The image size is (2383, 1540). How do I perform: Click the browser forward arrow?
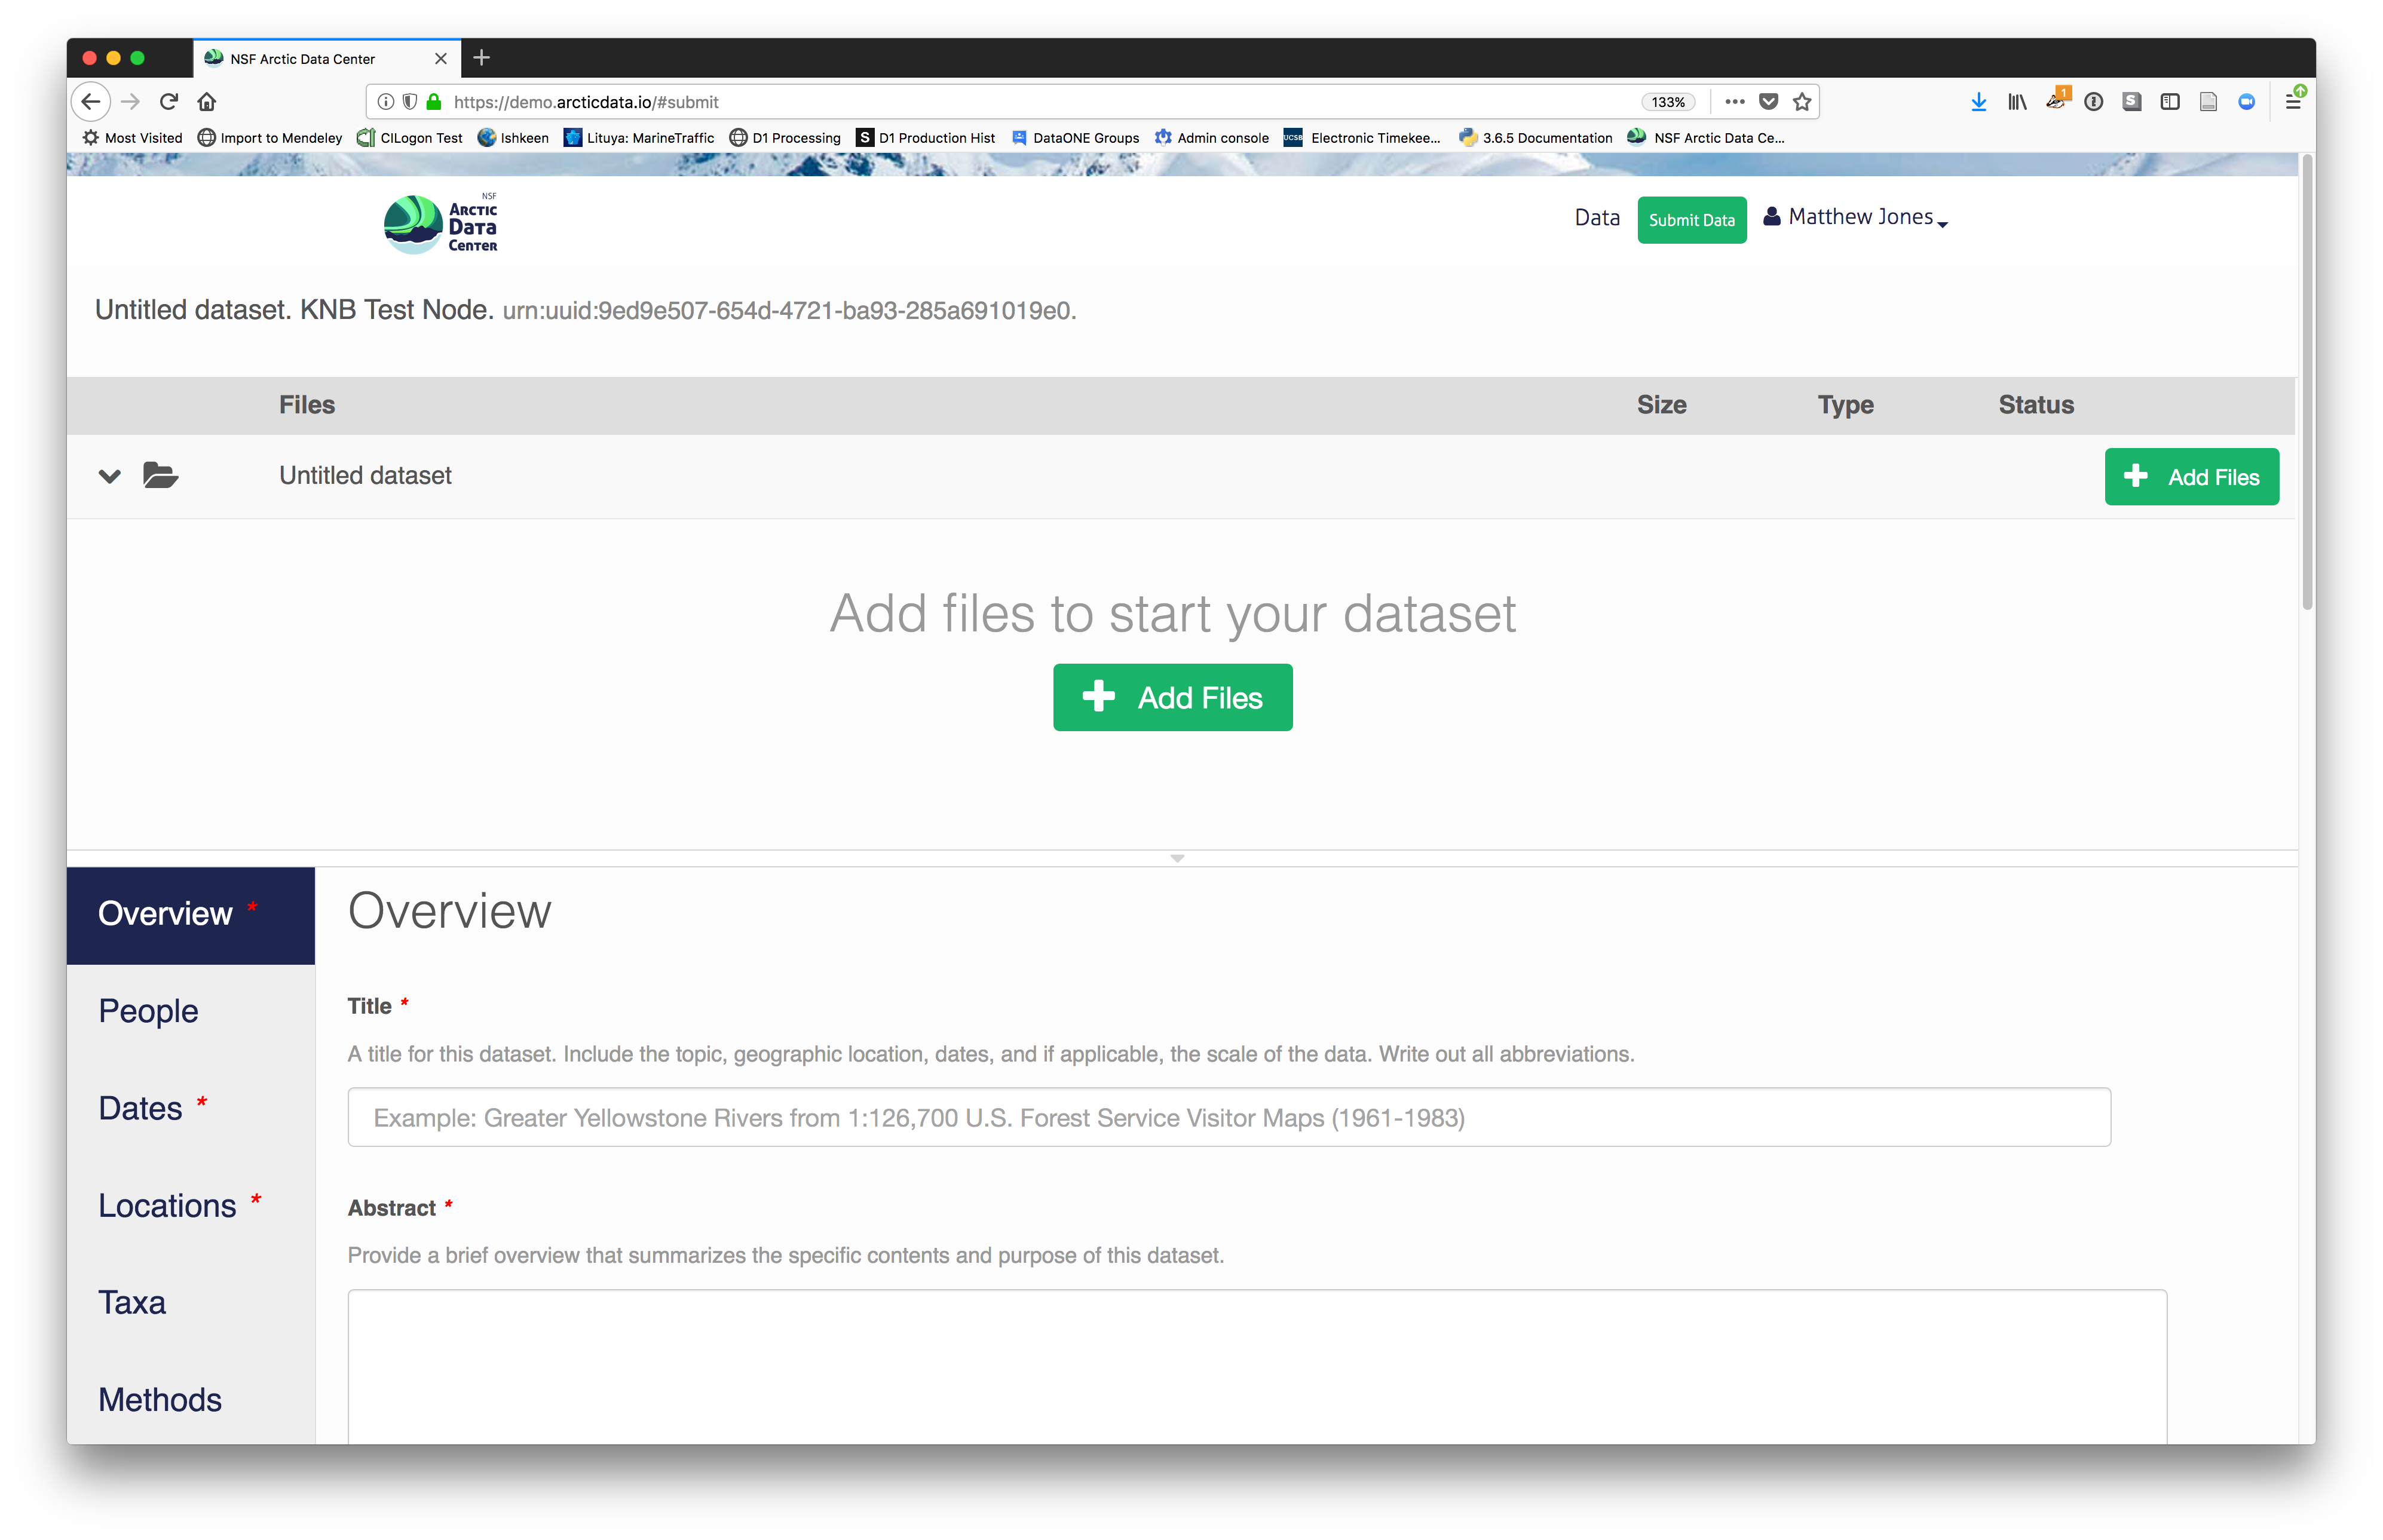130,101
